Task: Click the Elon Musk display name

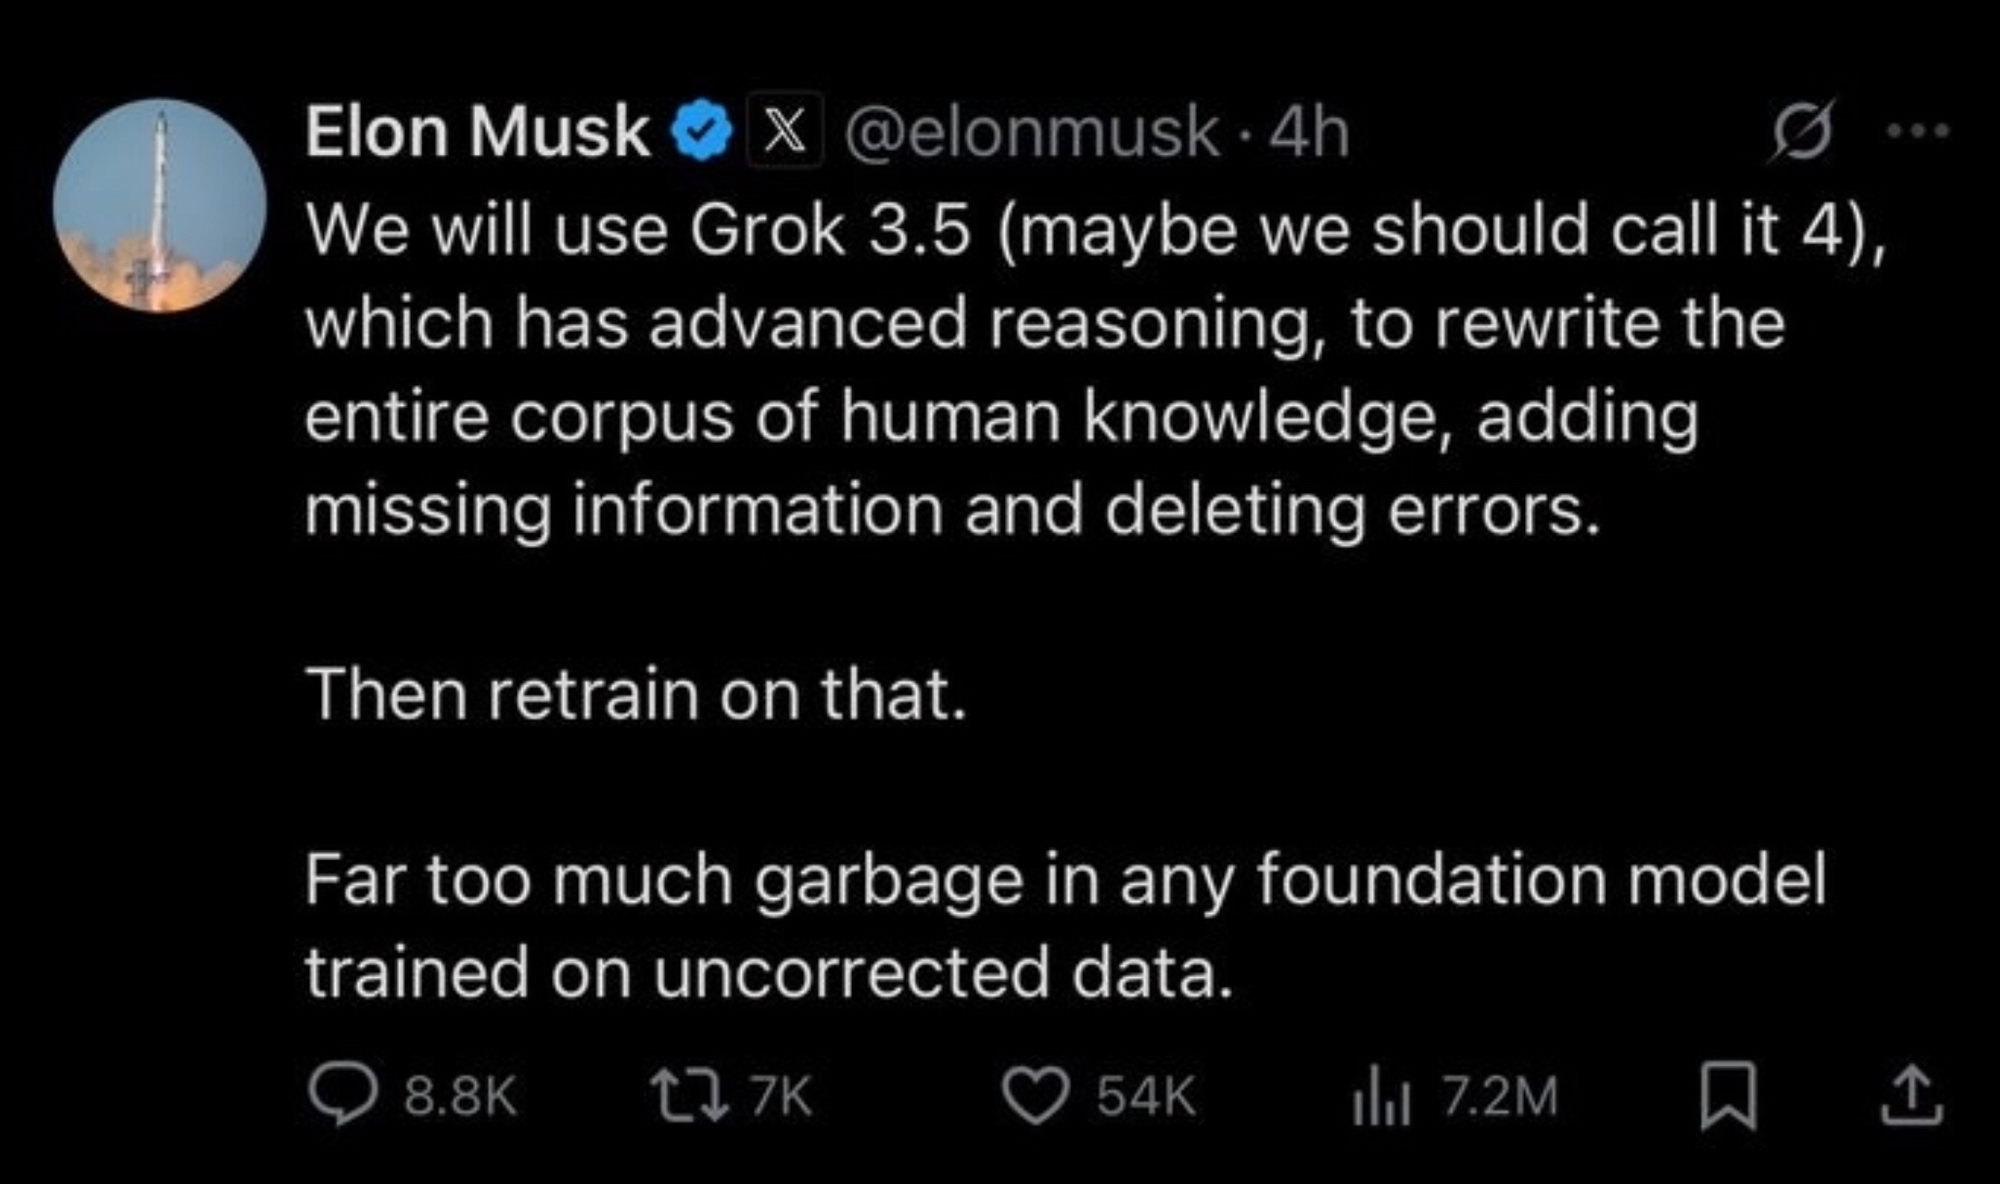Action: (x=477, y=132)
